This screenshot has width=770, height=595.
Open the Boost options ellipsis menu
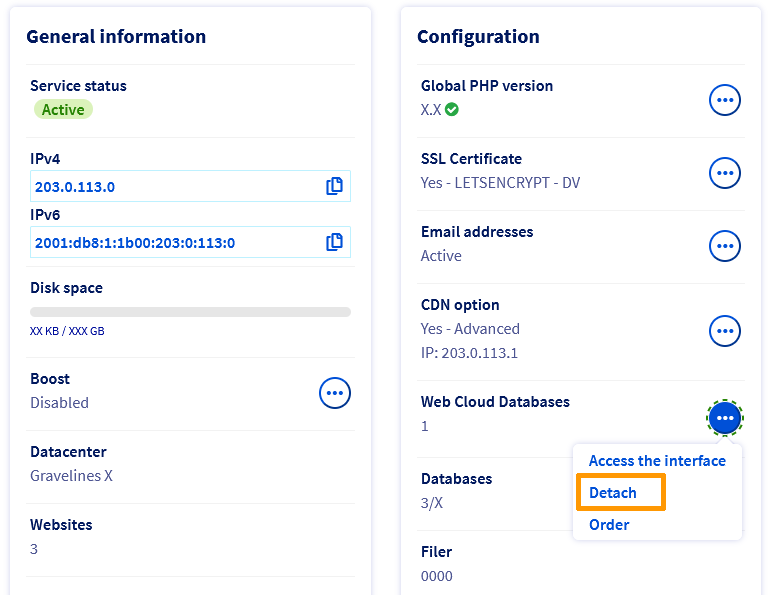[335, 393]
